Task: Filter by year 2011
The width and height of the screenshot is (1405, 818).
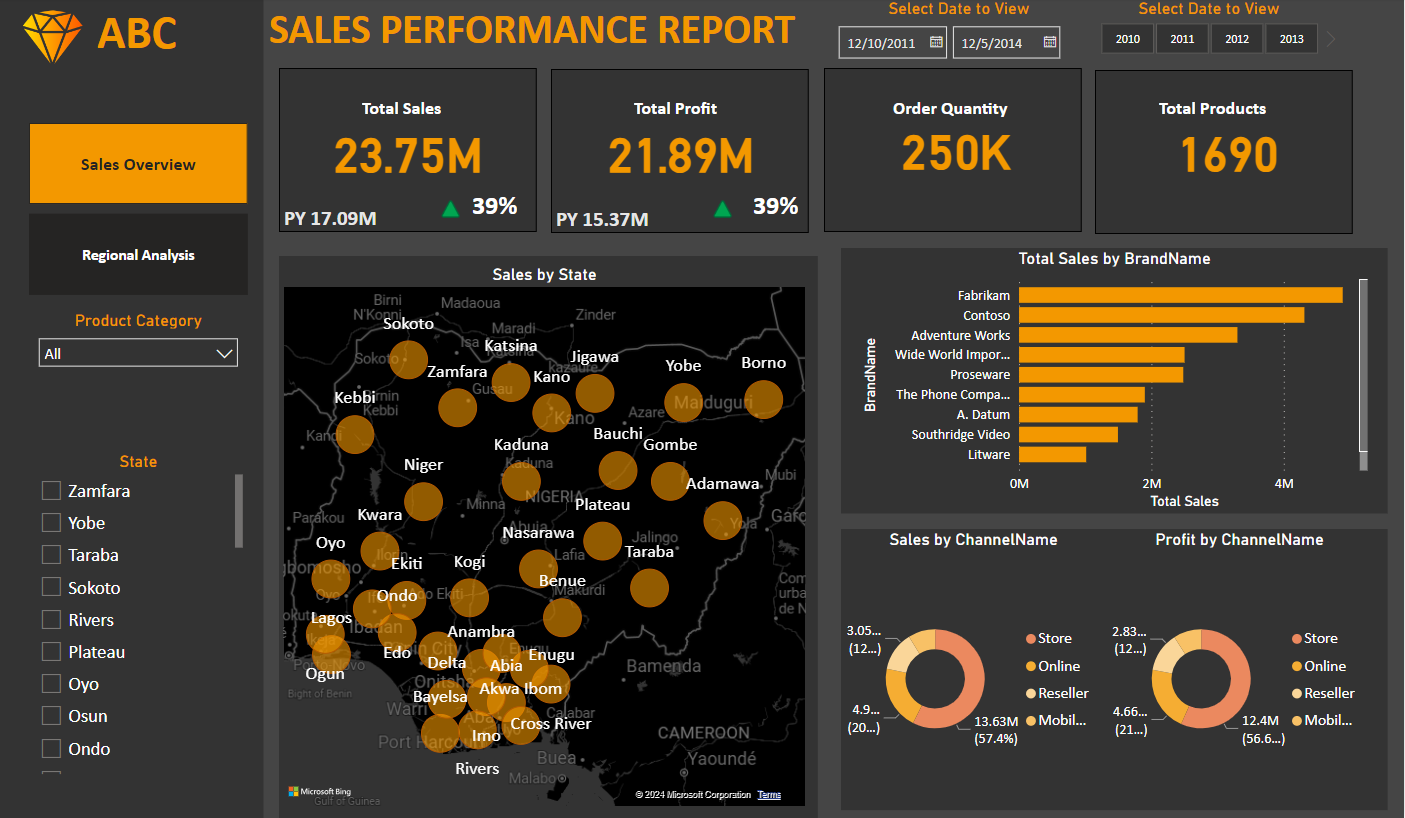Action: pos(1182,39)
